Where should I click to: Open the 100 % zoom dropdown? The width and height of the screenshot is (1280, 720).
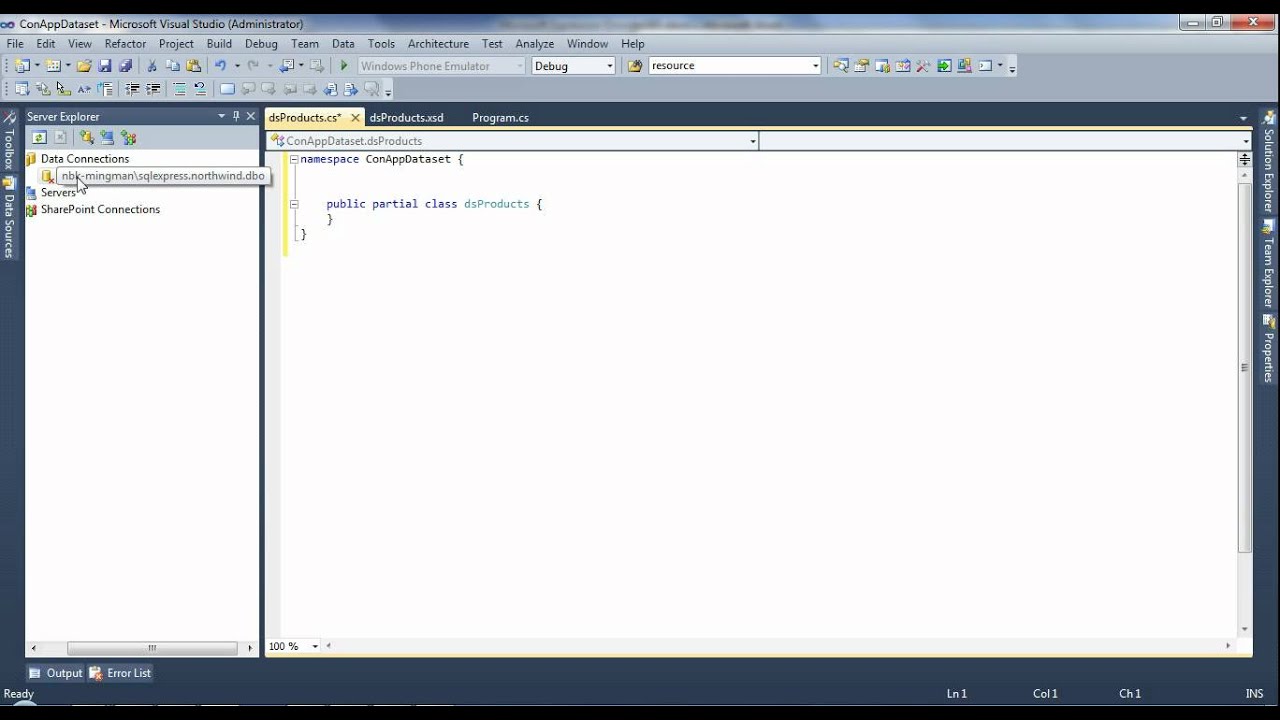pyautogui.click(x=315, y=646)
